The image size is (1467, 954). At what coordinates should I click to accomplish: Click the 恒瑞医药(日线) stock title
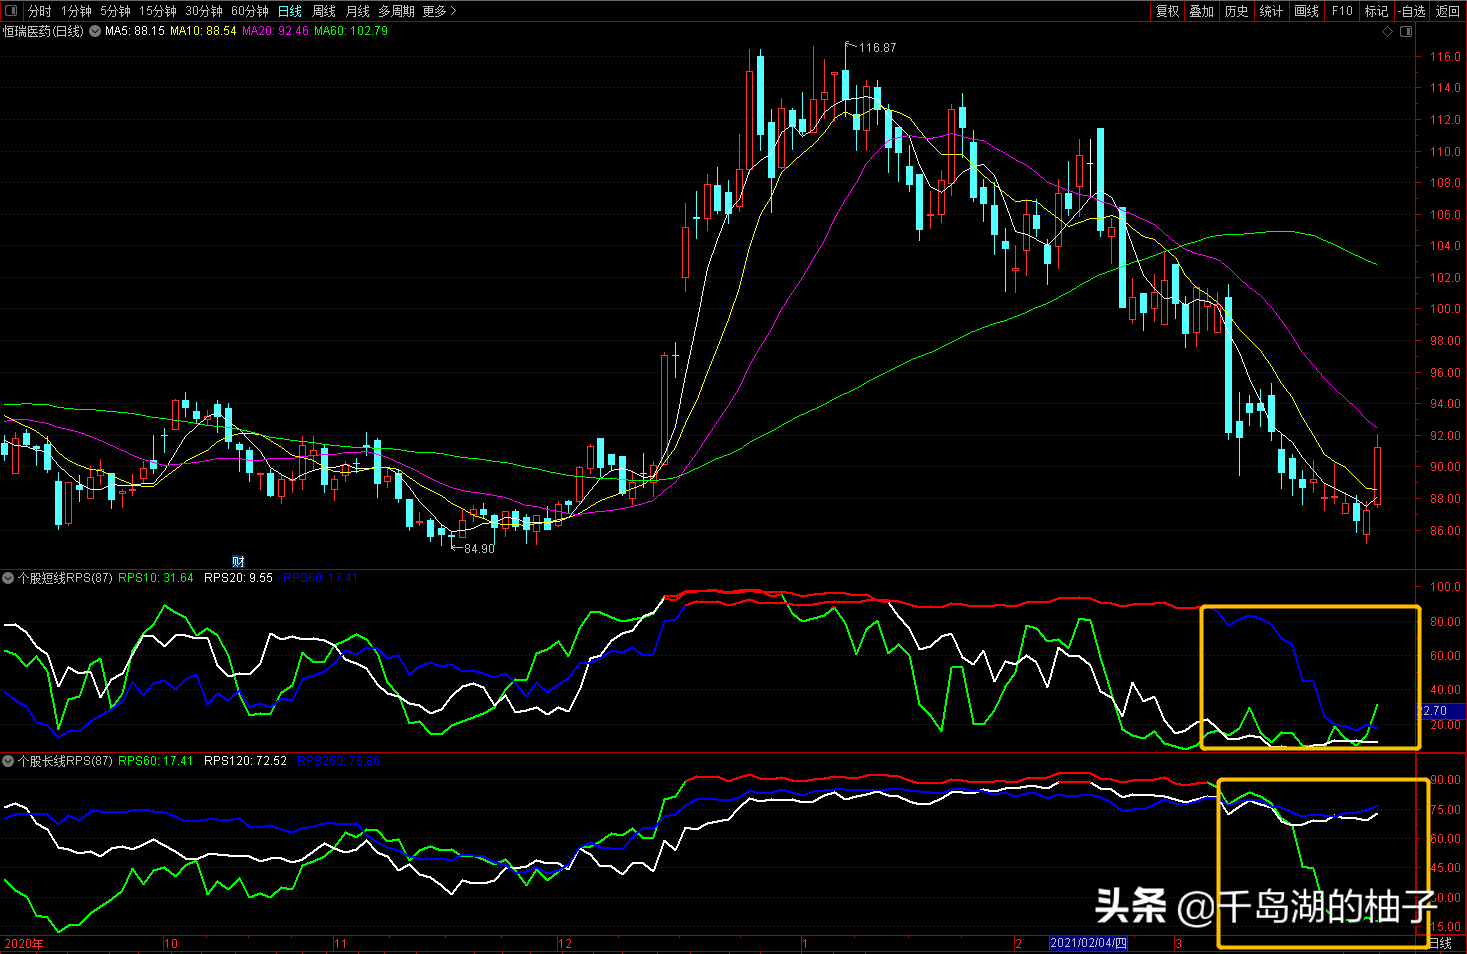[43, 32]
